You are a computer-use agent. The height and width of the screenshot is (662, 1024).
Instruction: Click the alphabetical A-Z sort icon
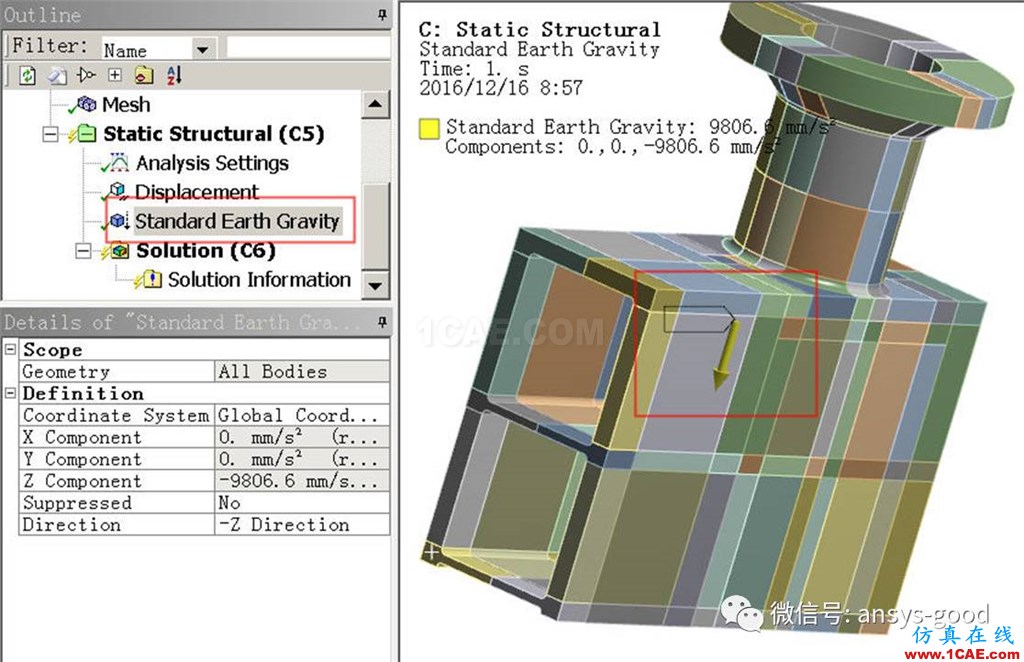[174, 75]
